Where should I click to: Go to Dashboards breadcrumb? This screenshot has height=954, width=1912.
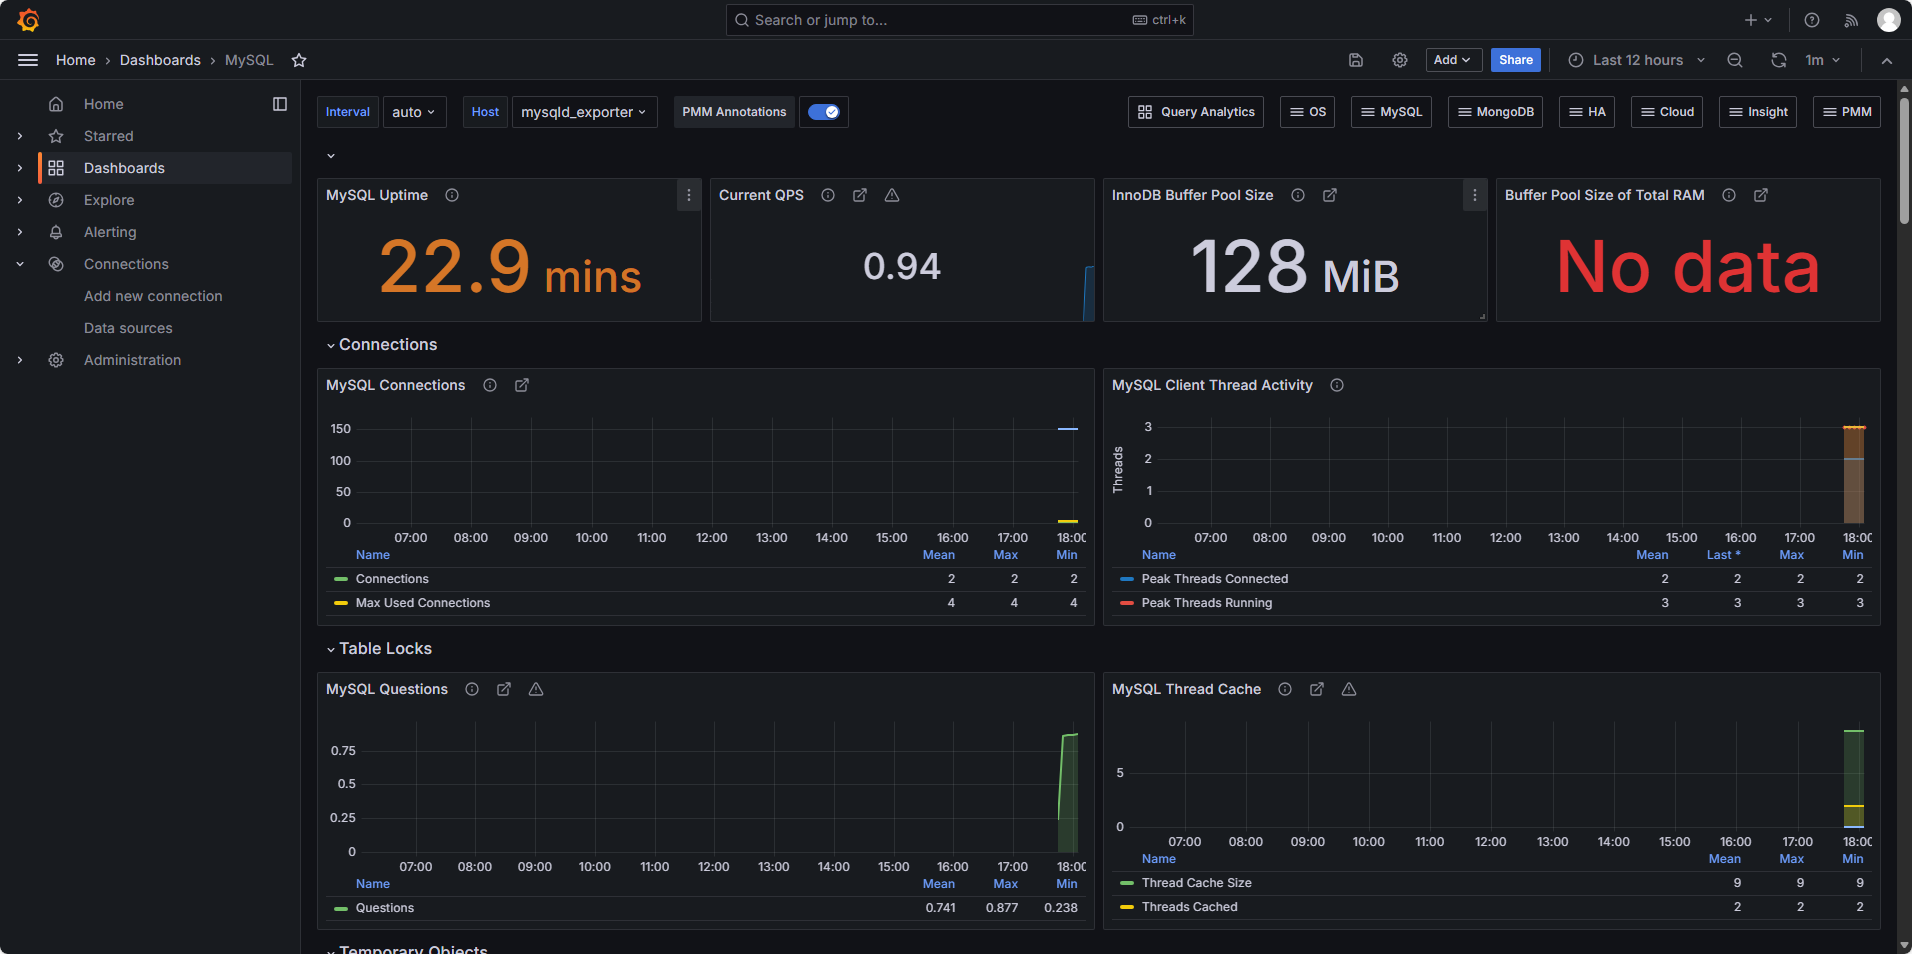[160, 60]
